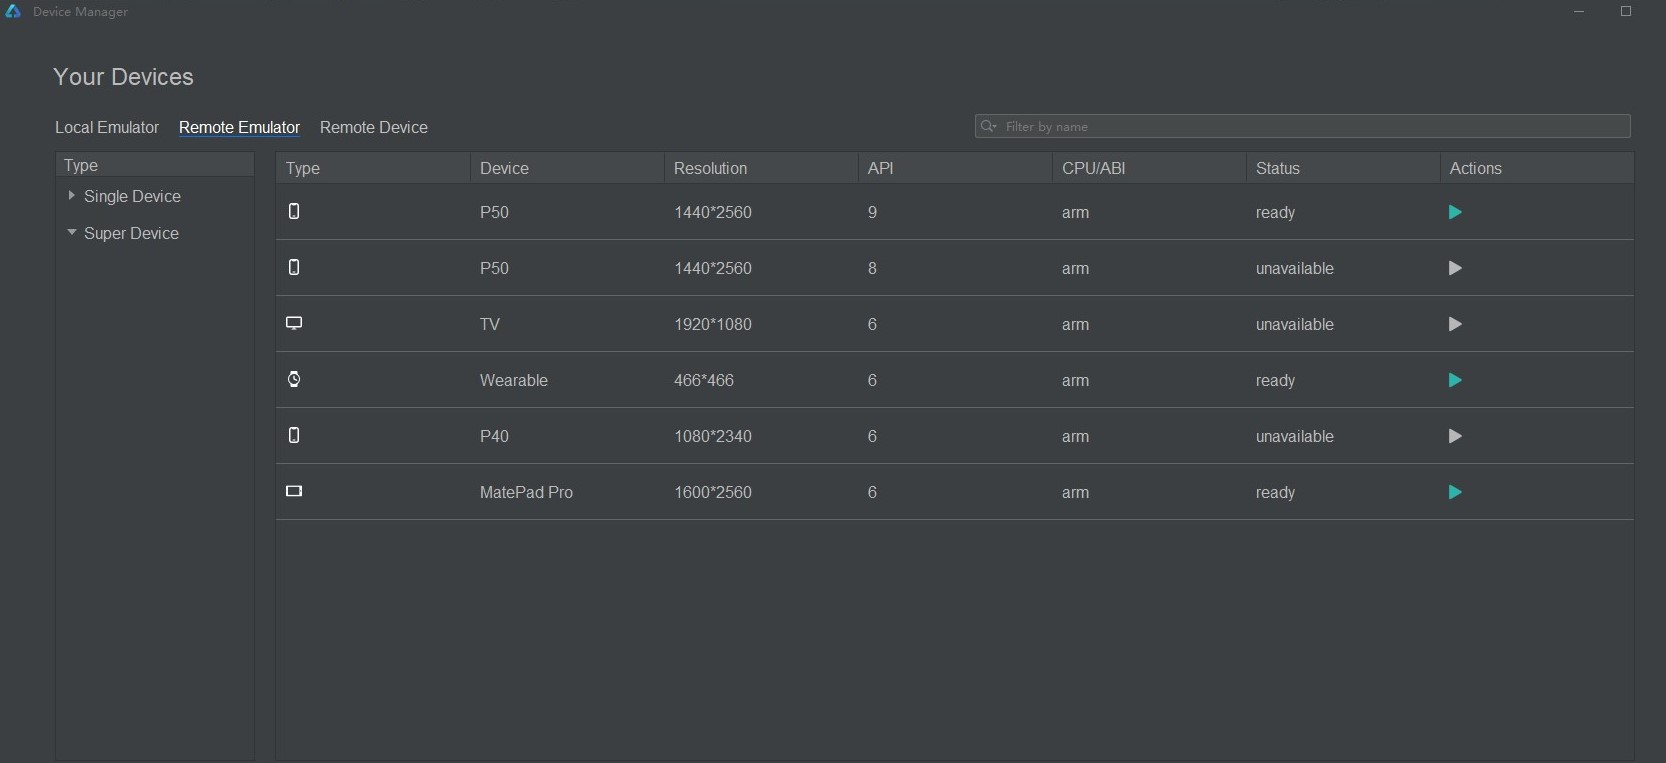
Task: Select the arm CPU cell for MatePad Pro
Action: click(1075, 492)
